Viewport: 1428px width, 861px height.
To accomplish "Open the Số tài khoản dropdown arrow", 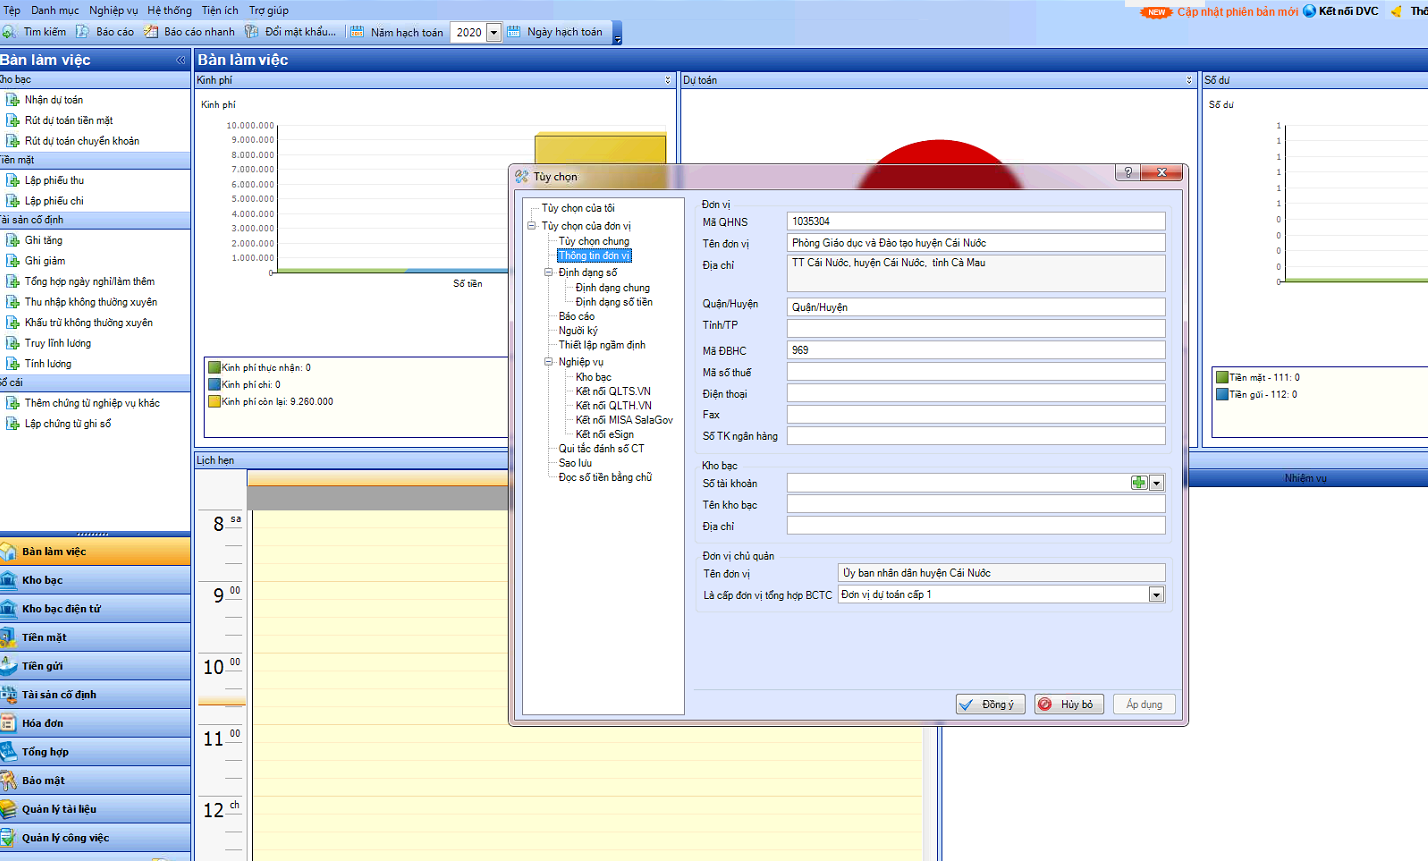I will (1157, 483).
